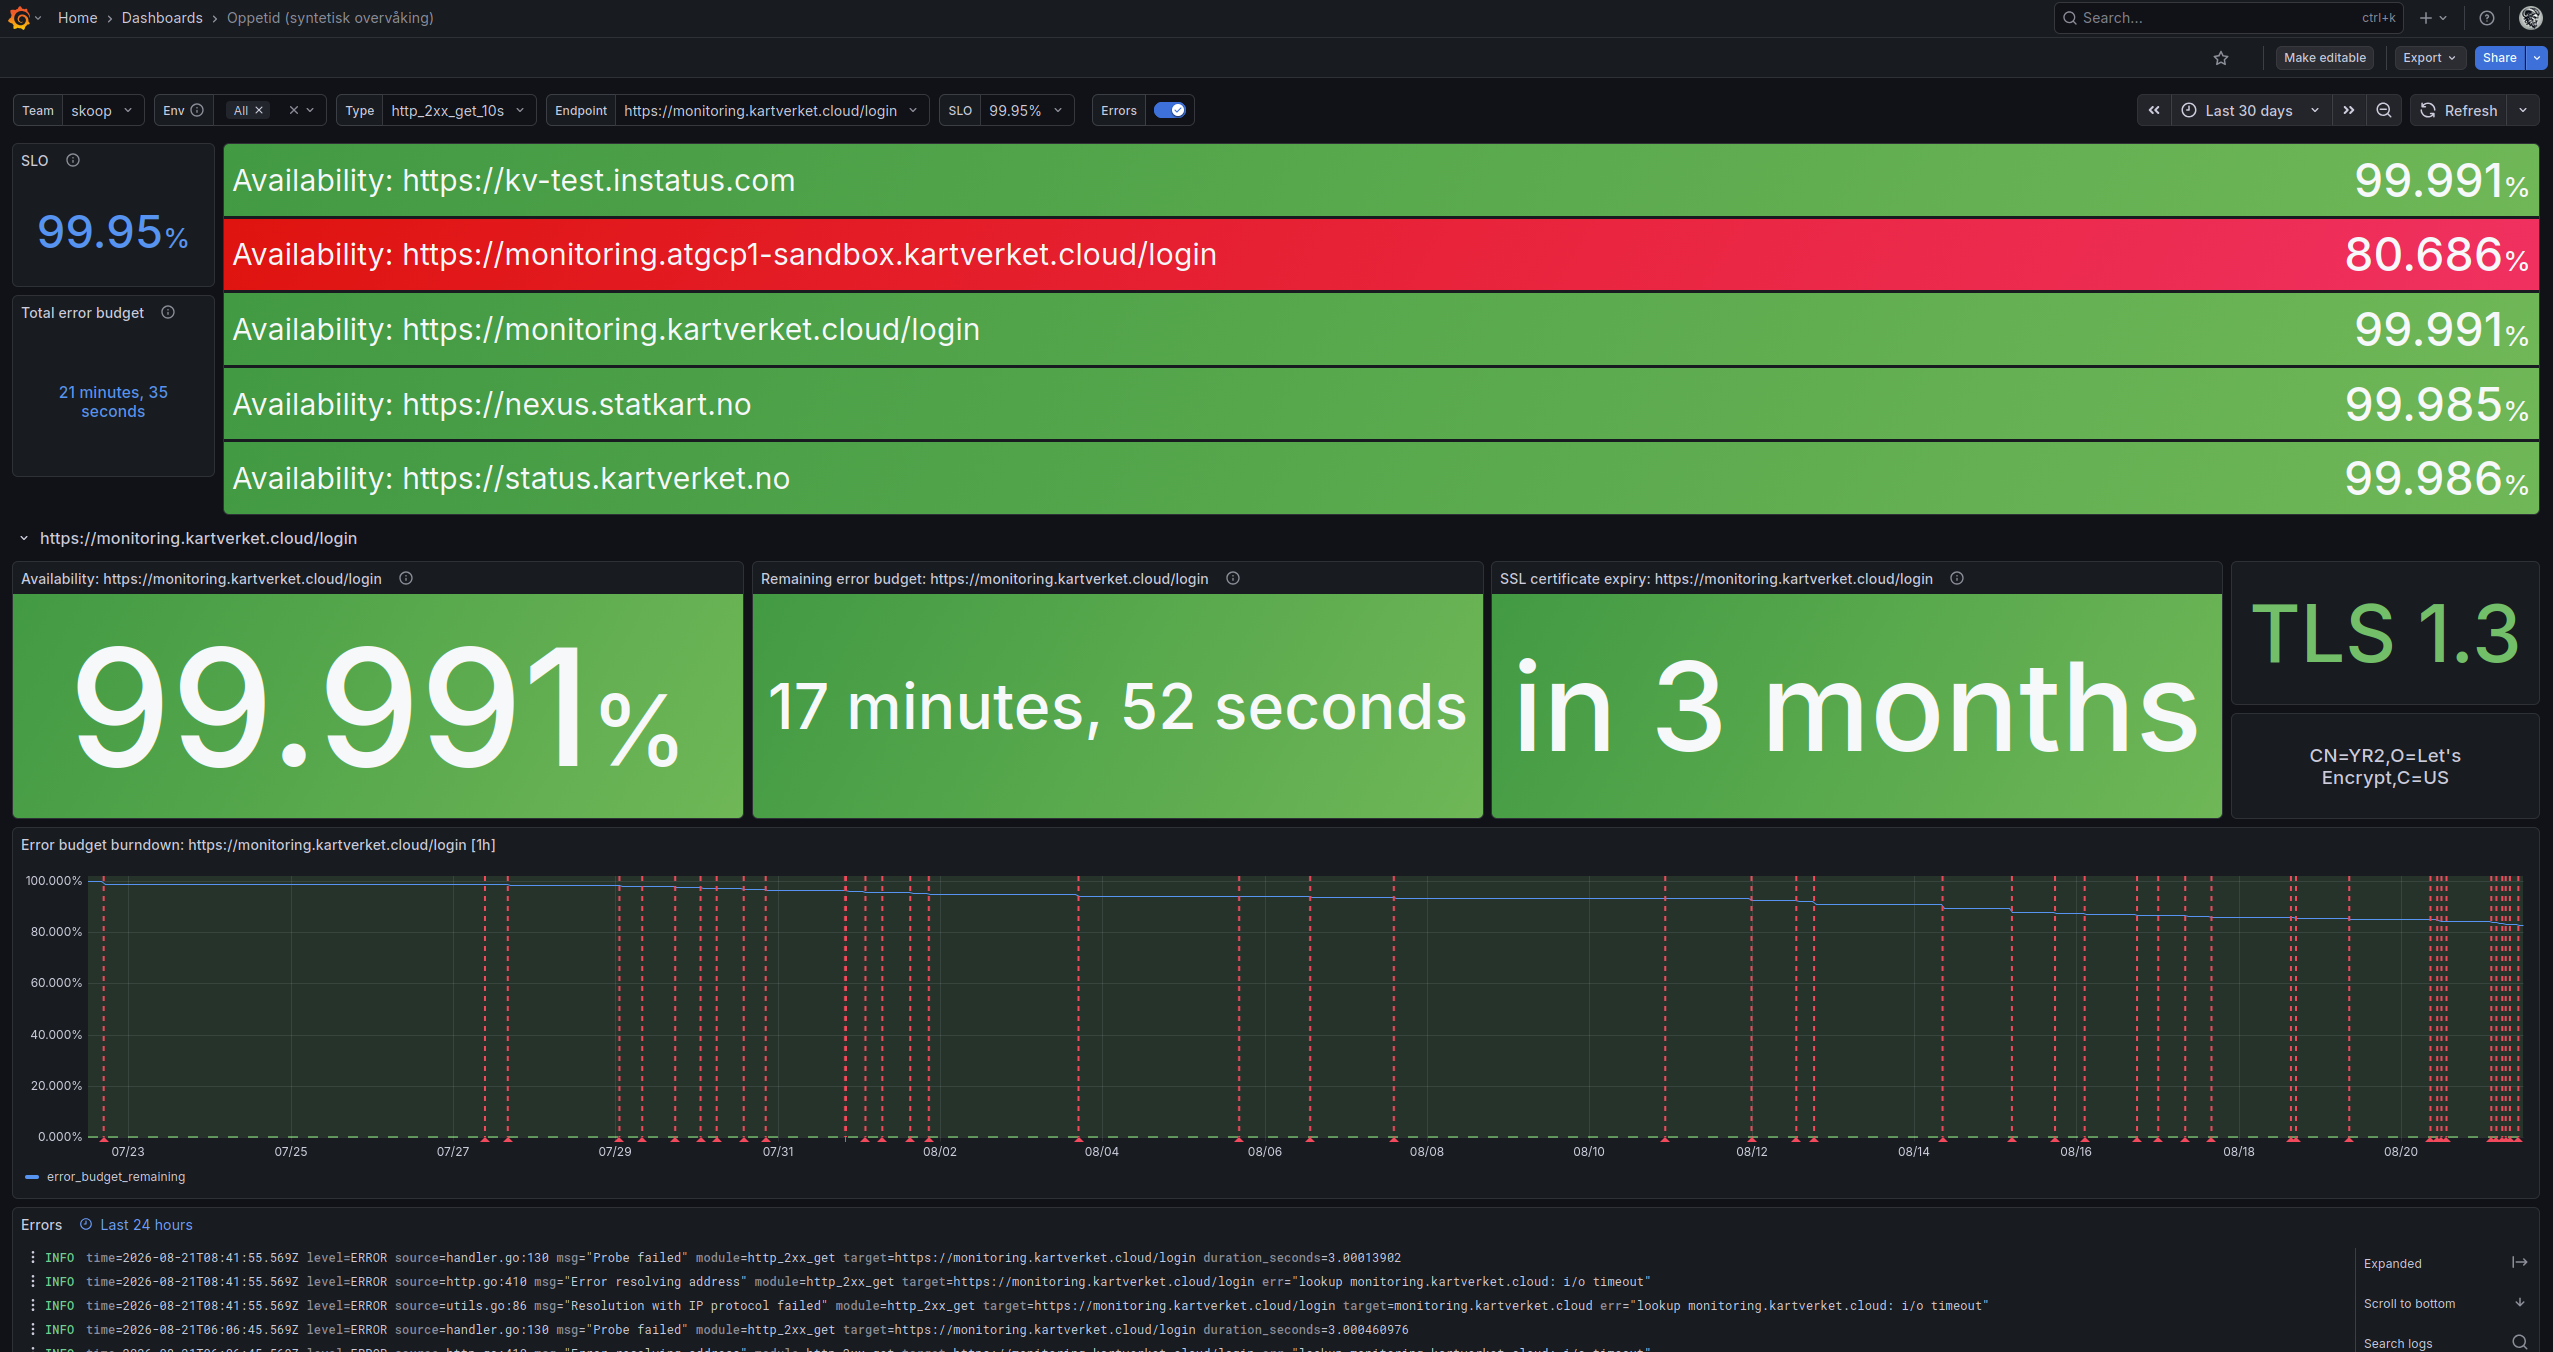The height and width of the screenshot is (1352, 2553).
Task: Open the user profile avatar
Action: click(2531, 18)
